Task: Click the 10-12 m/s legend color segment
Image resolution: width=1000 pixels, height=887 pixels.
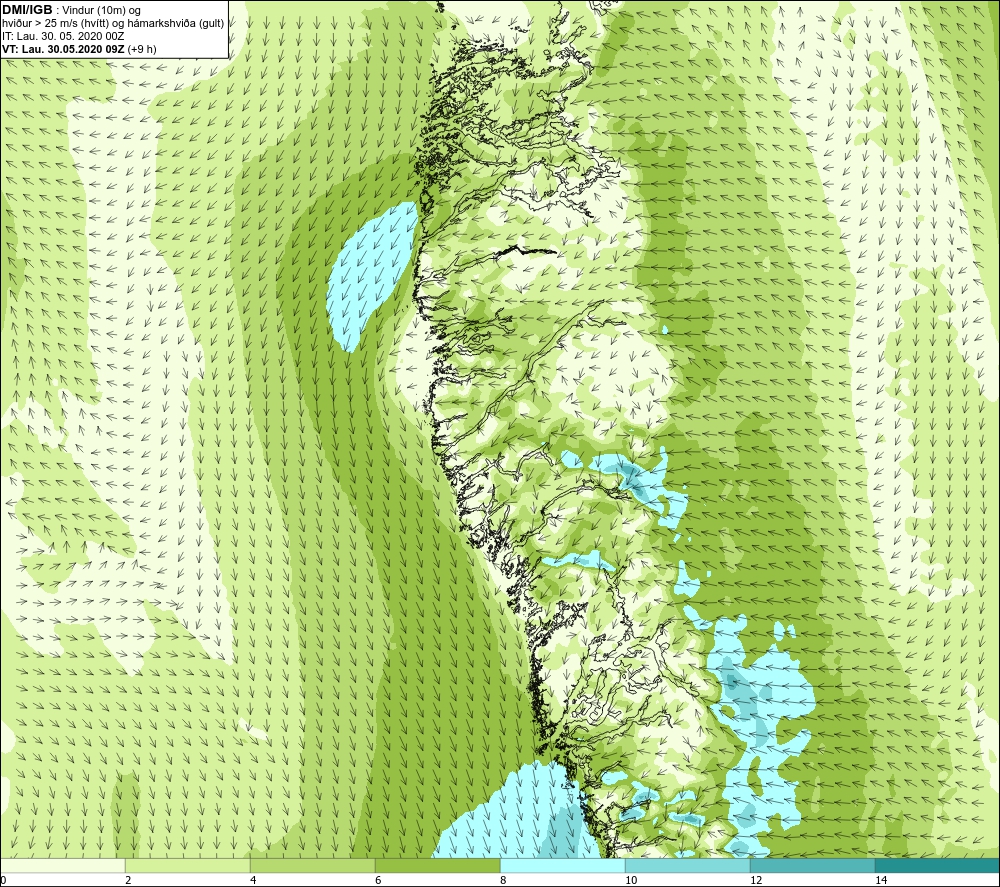Action: tap(688, 865)
